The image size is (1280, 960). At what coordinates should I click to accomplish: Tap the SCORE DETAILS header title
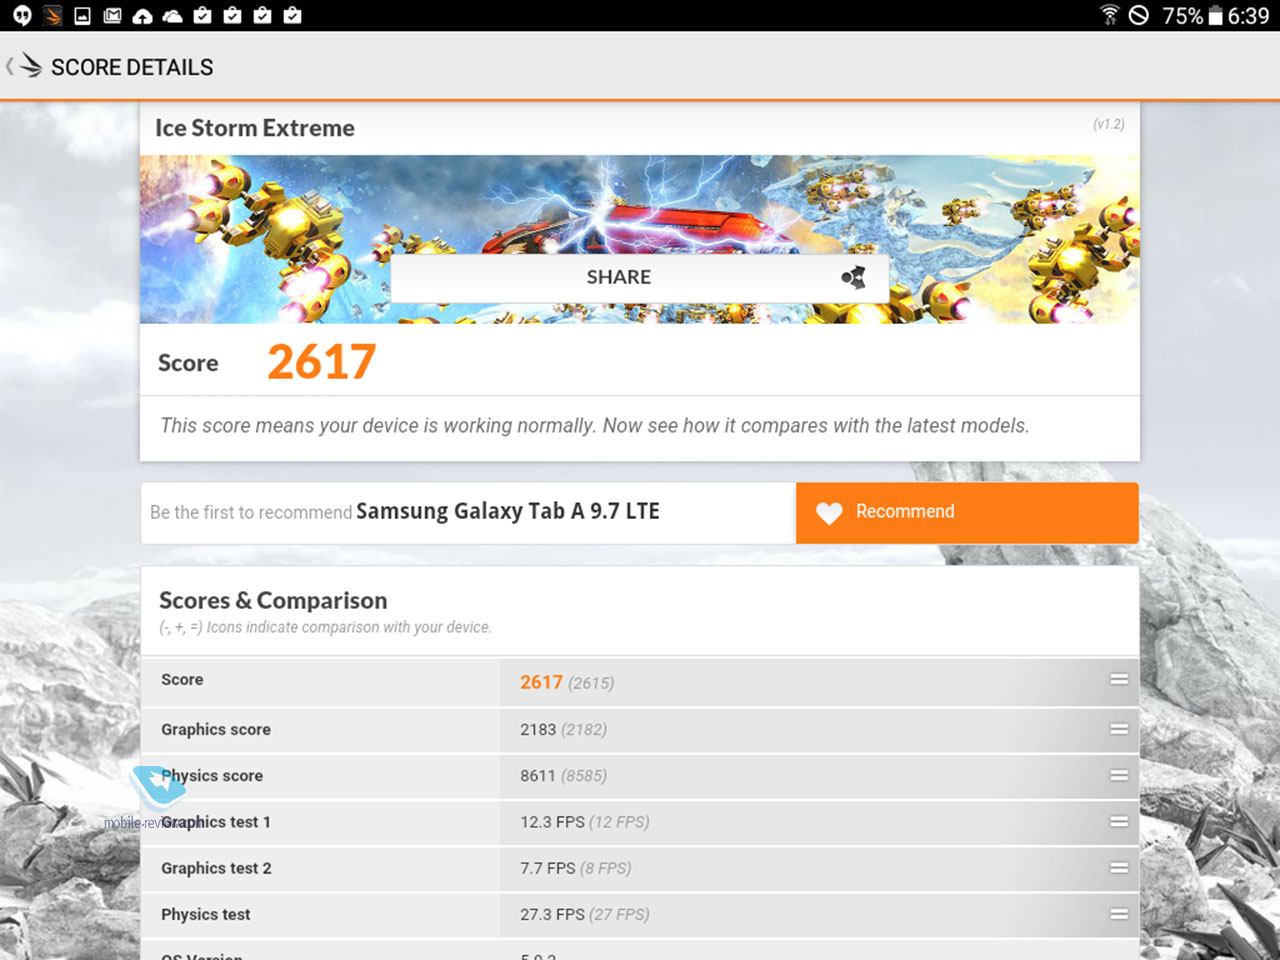point(132,67)
